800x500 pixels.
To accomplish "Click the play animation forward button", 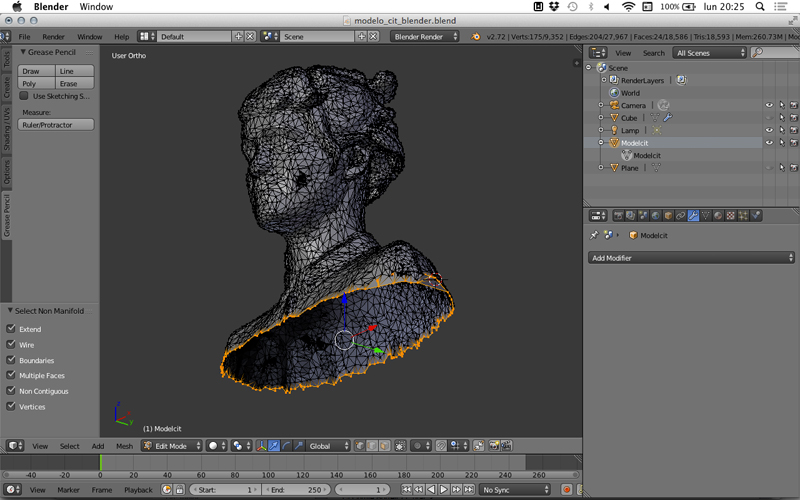I will point(443,490).
